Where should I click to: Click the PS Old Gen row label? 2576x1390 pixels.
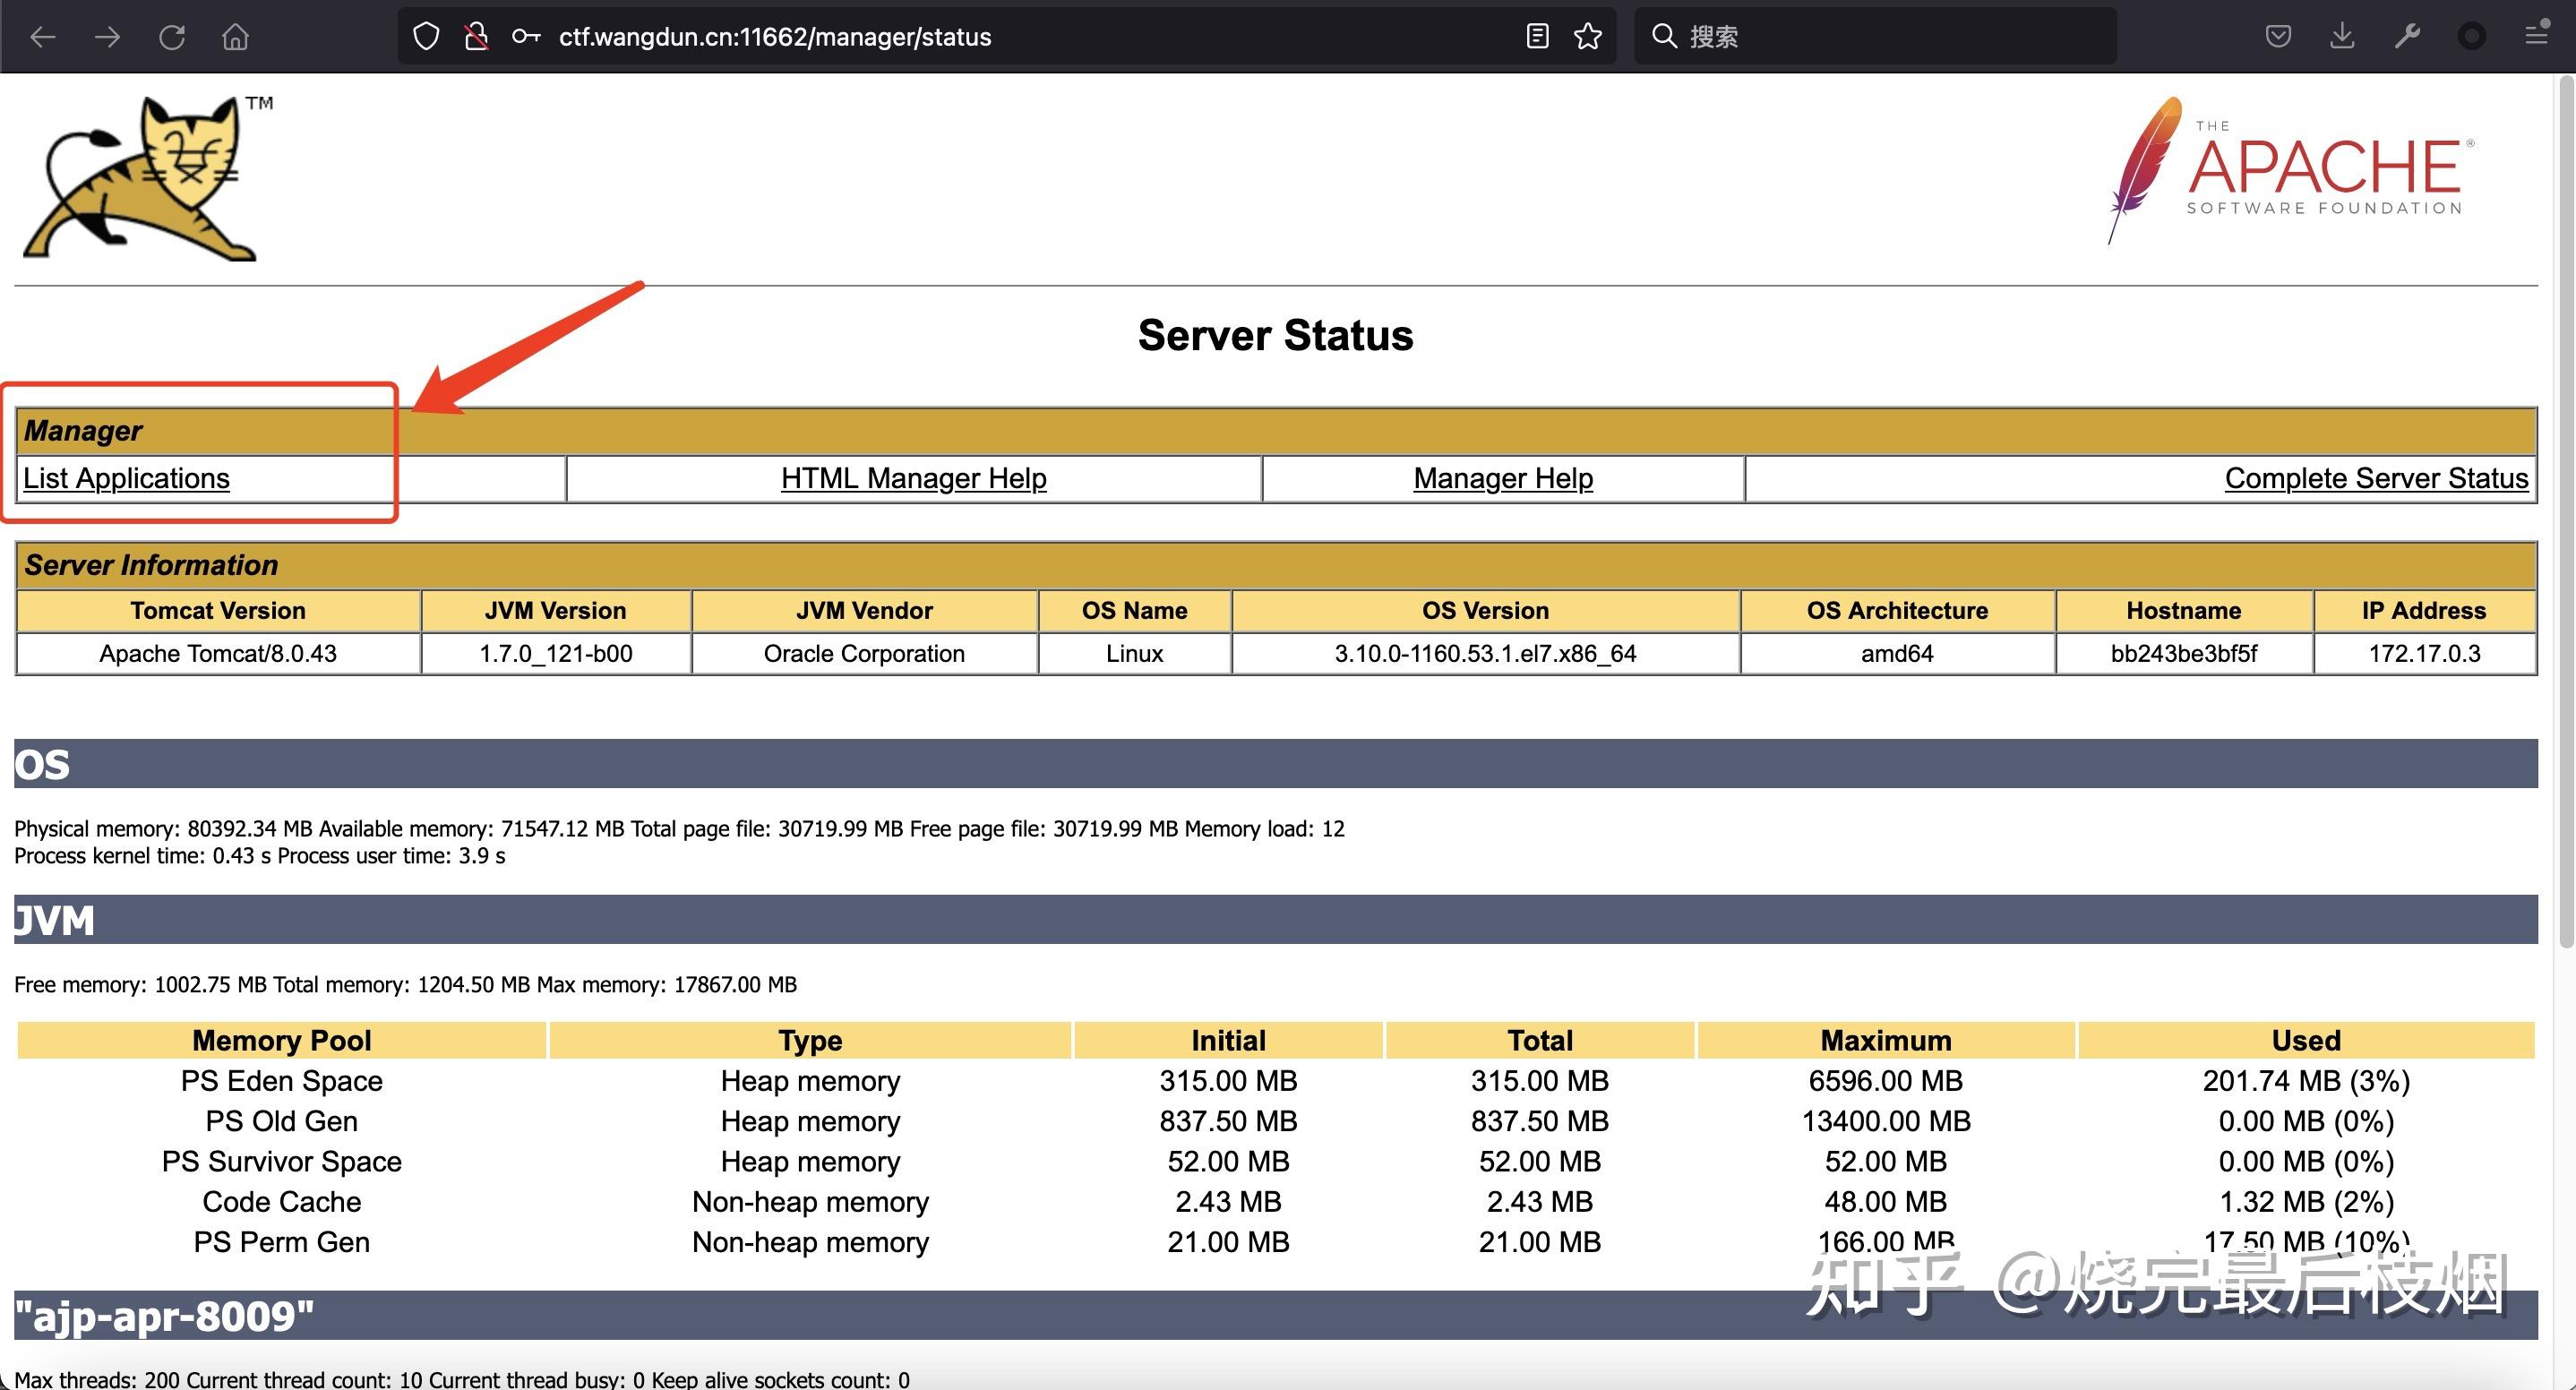282,1121
